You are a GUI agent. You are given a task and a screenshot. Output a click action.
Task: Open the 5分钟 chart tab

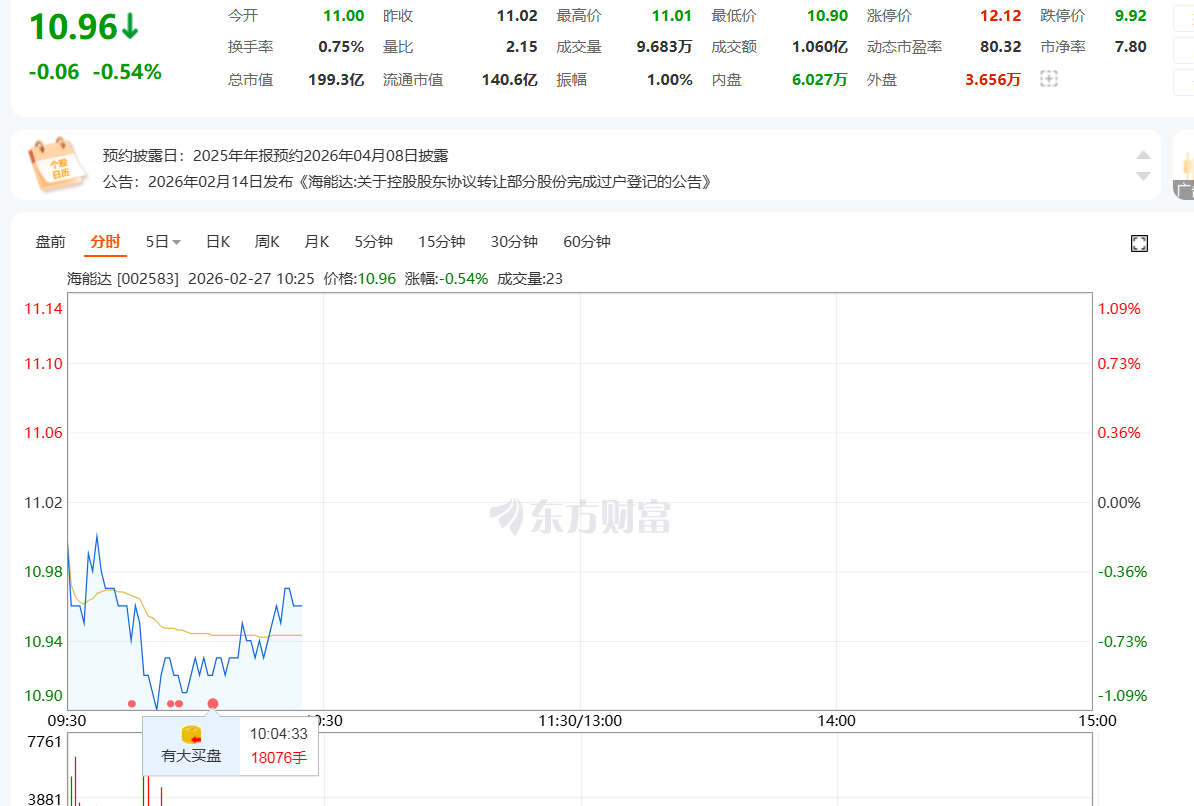[x=373, y=241]
